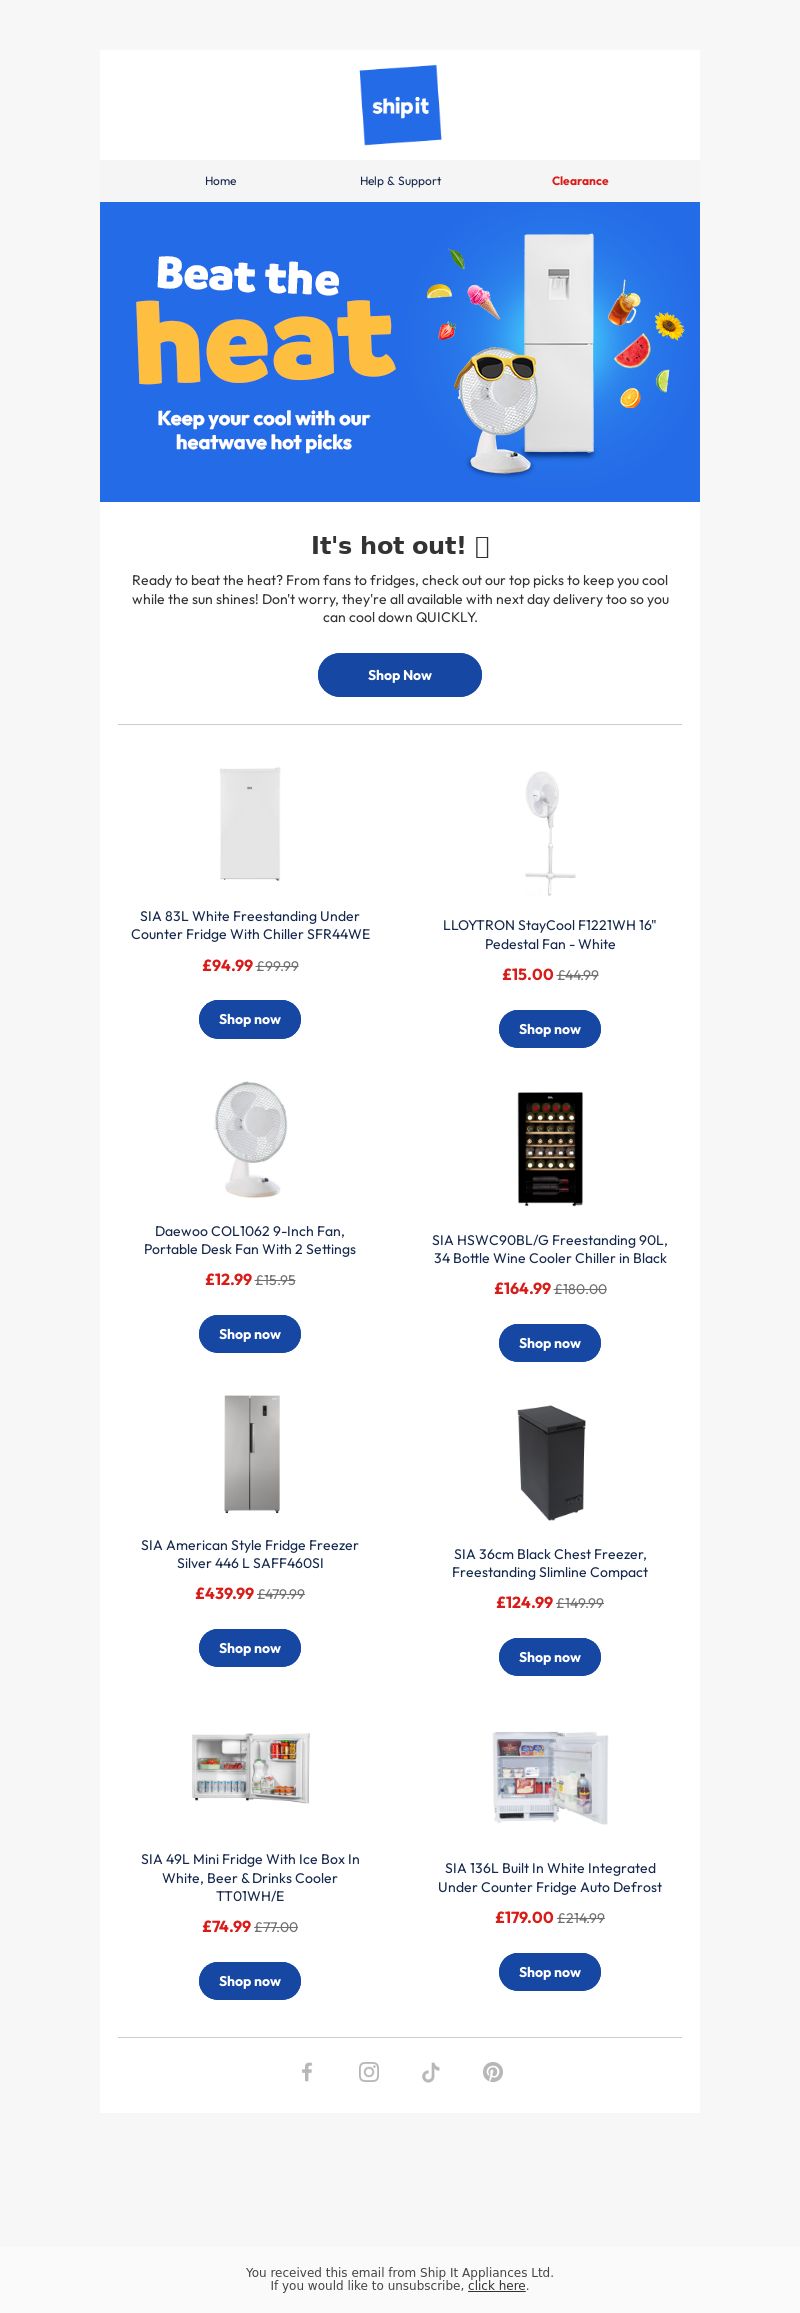
Task: Shop now for SIA 83L under counter fridge
Action: click(x=250, y=1019)
